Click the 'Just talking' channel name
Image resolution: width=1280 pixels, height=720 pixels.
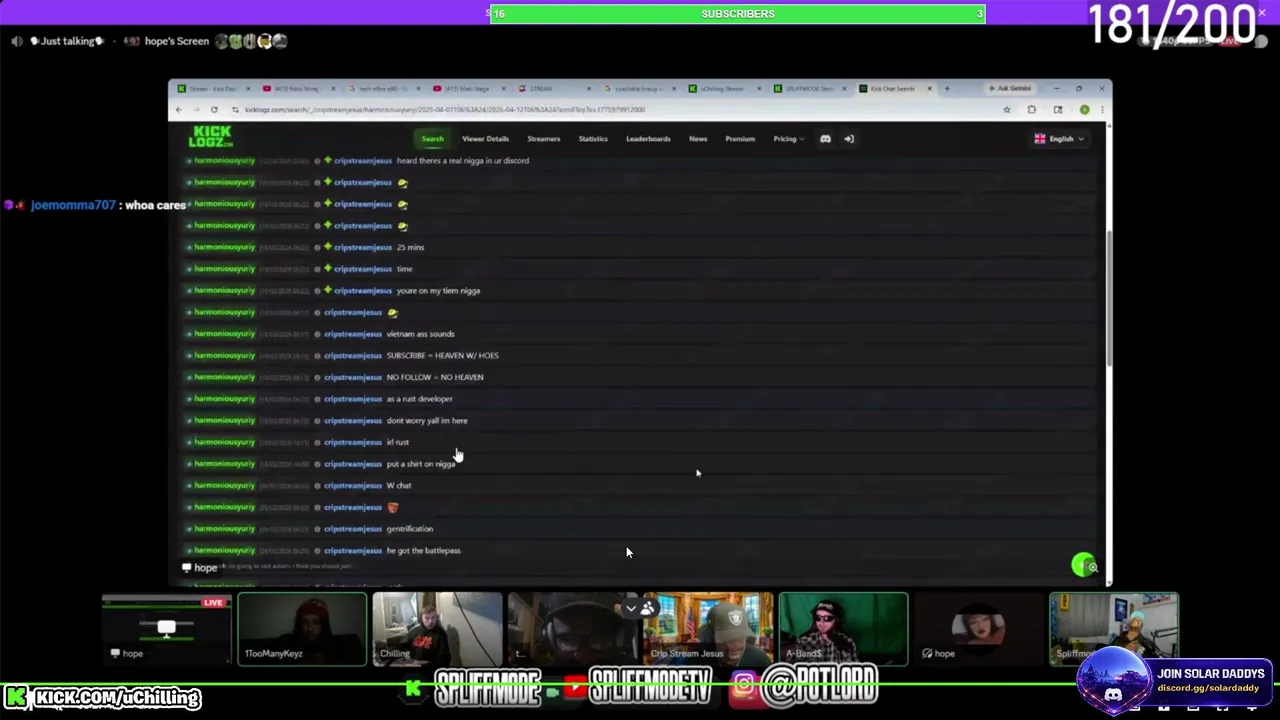(x=68, y=41)
